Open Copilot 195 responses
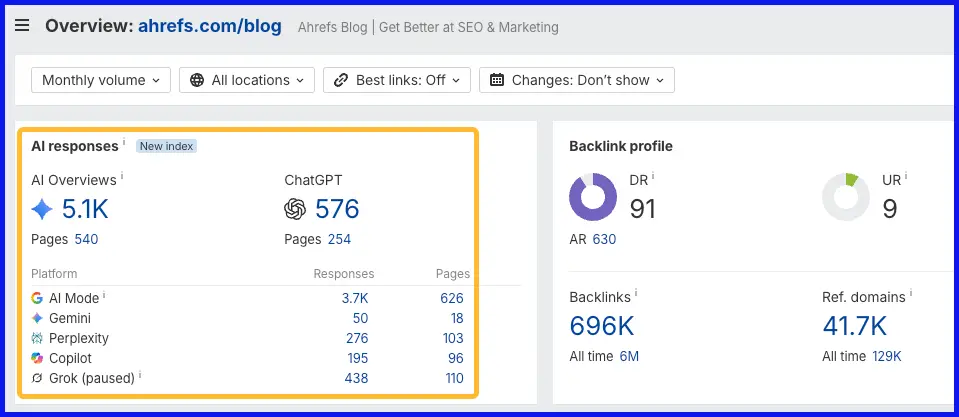Viewport: 959px width, 417px height. pos(357,358)
